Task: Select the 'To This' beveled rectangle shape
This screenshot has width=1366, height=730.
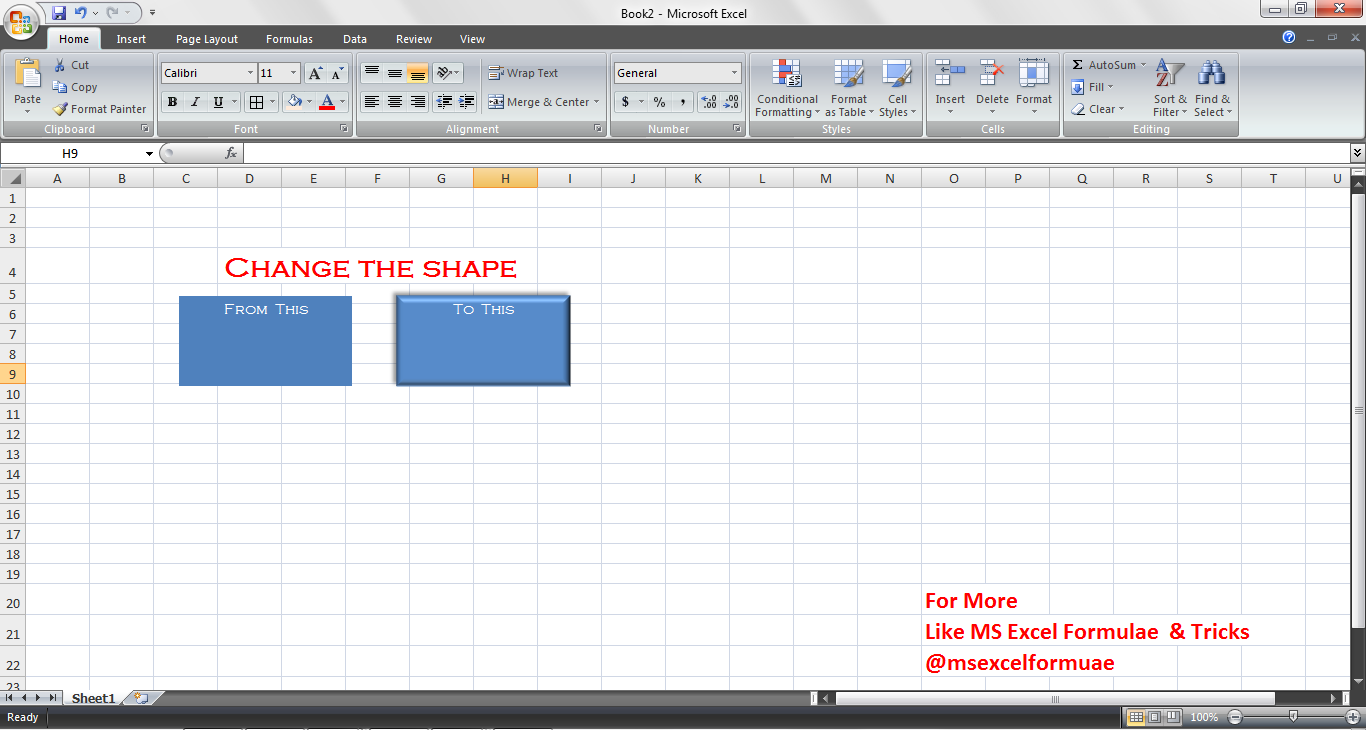Action: click(483, 340)
